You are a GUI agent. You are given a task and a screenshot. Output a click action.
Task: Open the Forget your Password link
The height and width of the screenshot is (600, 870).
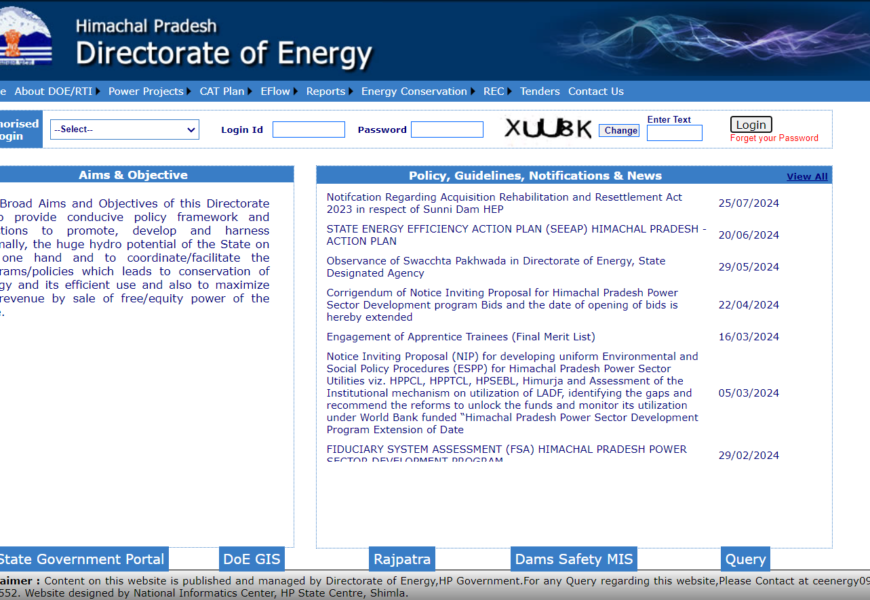tap(774, 138)
